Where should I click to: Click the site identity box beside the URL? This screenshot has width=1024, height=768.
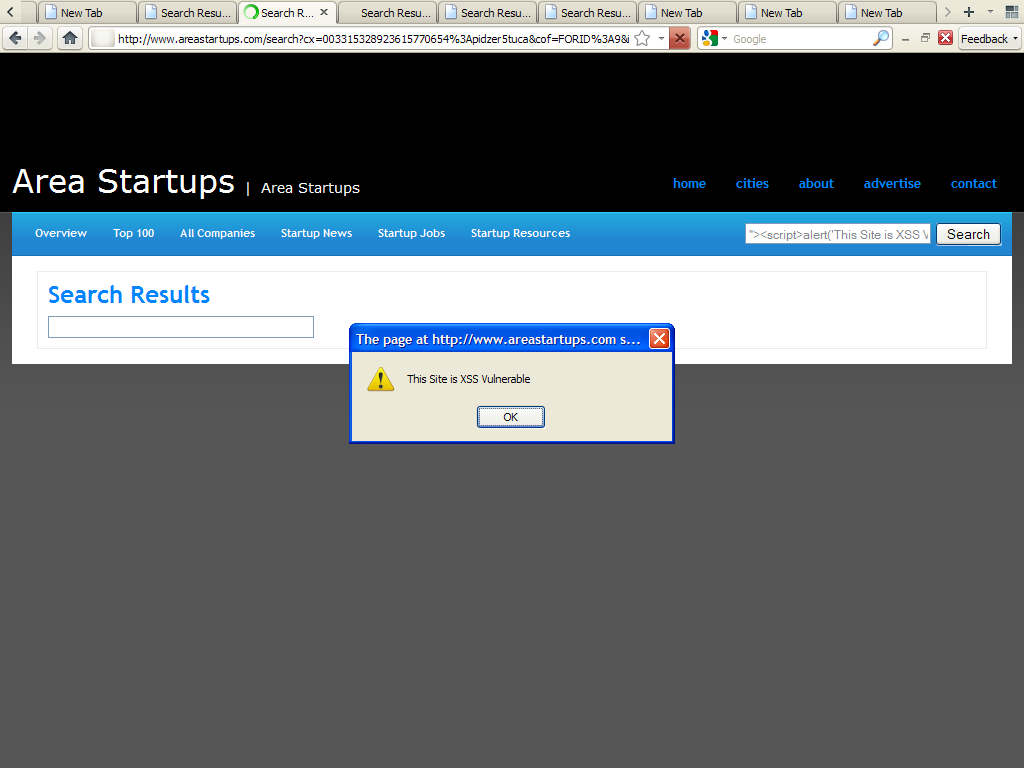click(103, 39)
